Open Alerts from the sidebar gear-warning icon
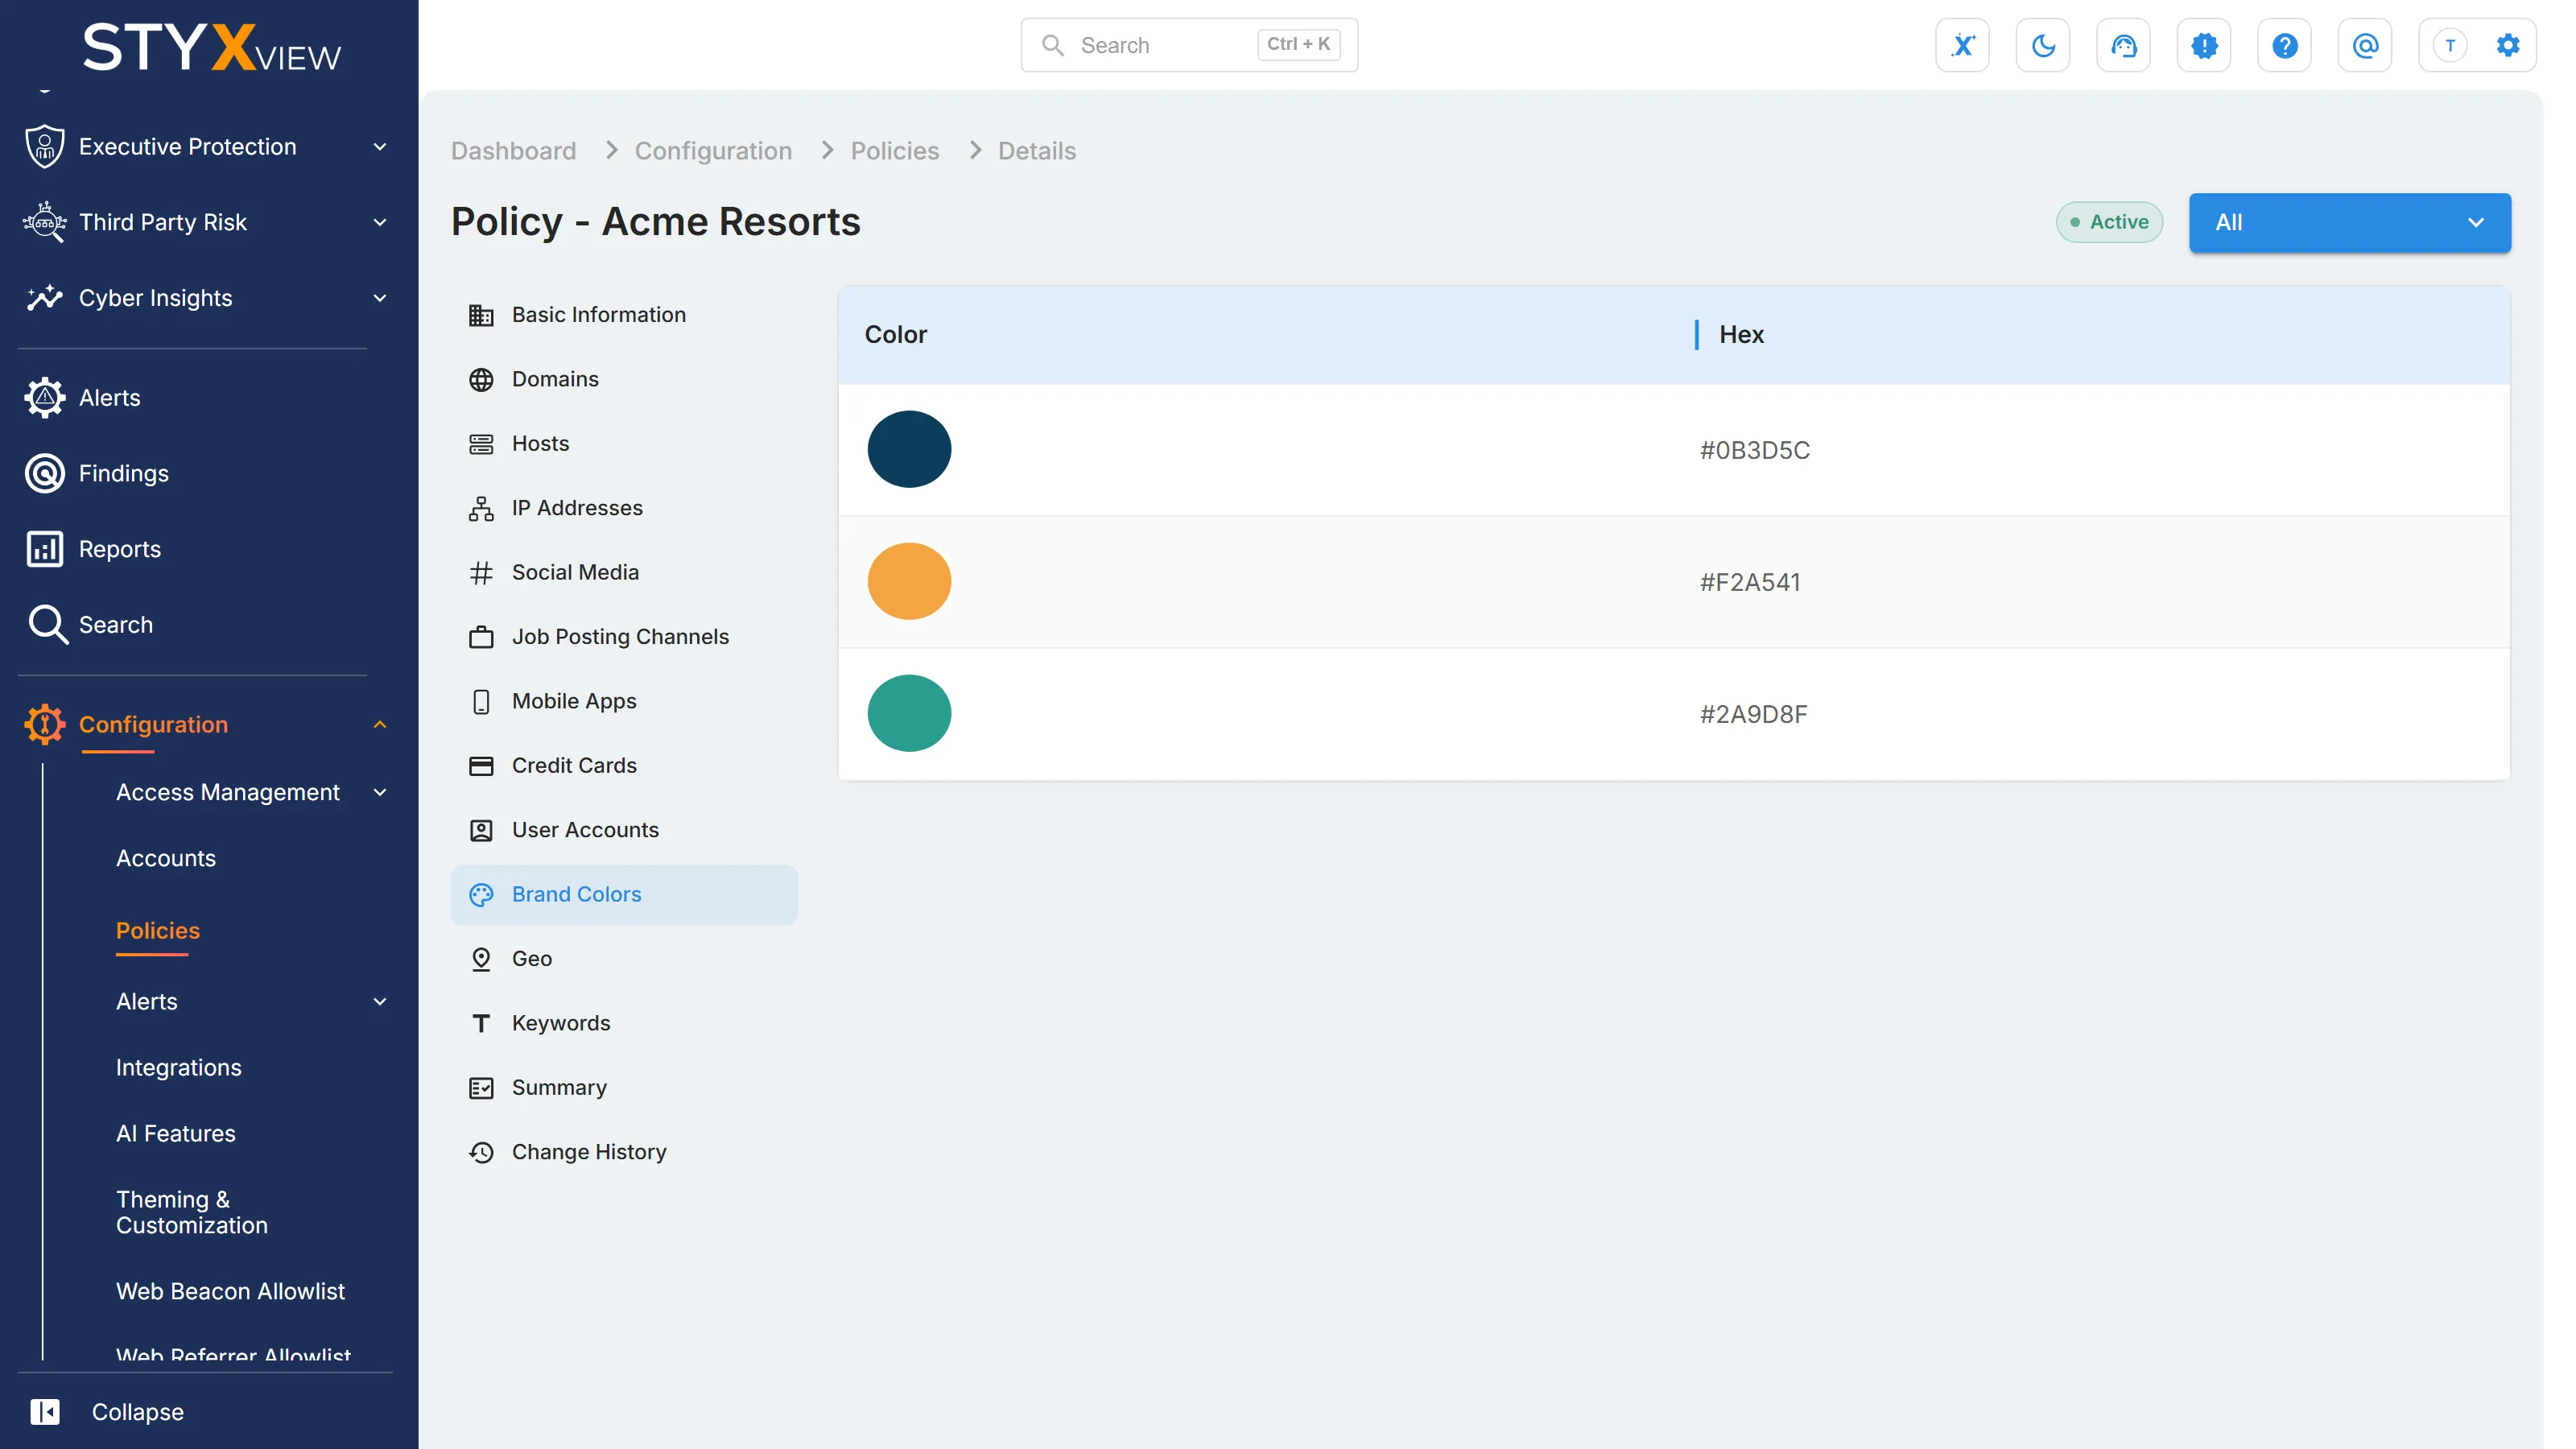Screen dimensions: 2576x1449 pyautogui.click(x=45, y=398)
